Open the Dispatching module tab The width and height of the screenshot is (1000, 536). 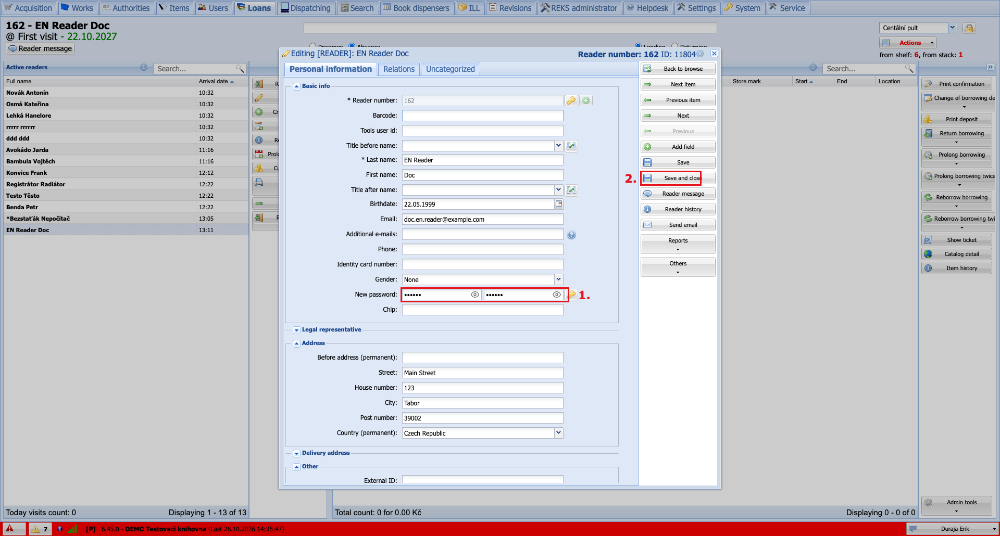pos(307,8)
